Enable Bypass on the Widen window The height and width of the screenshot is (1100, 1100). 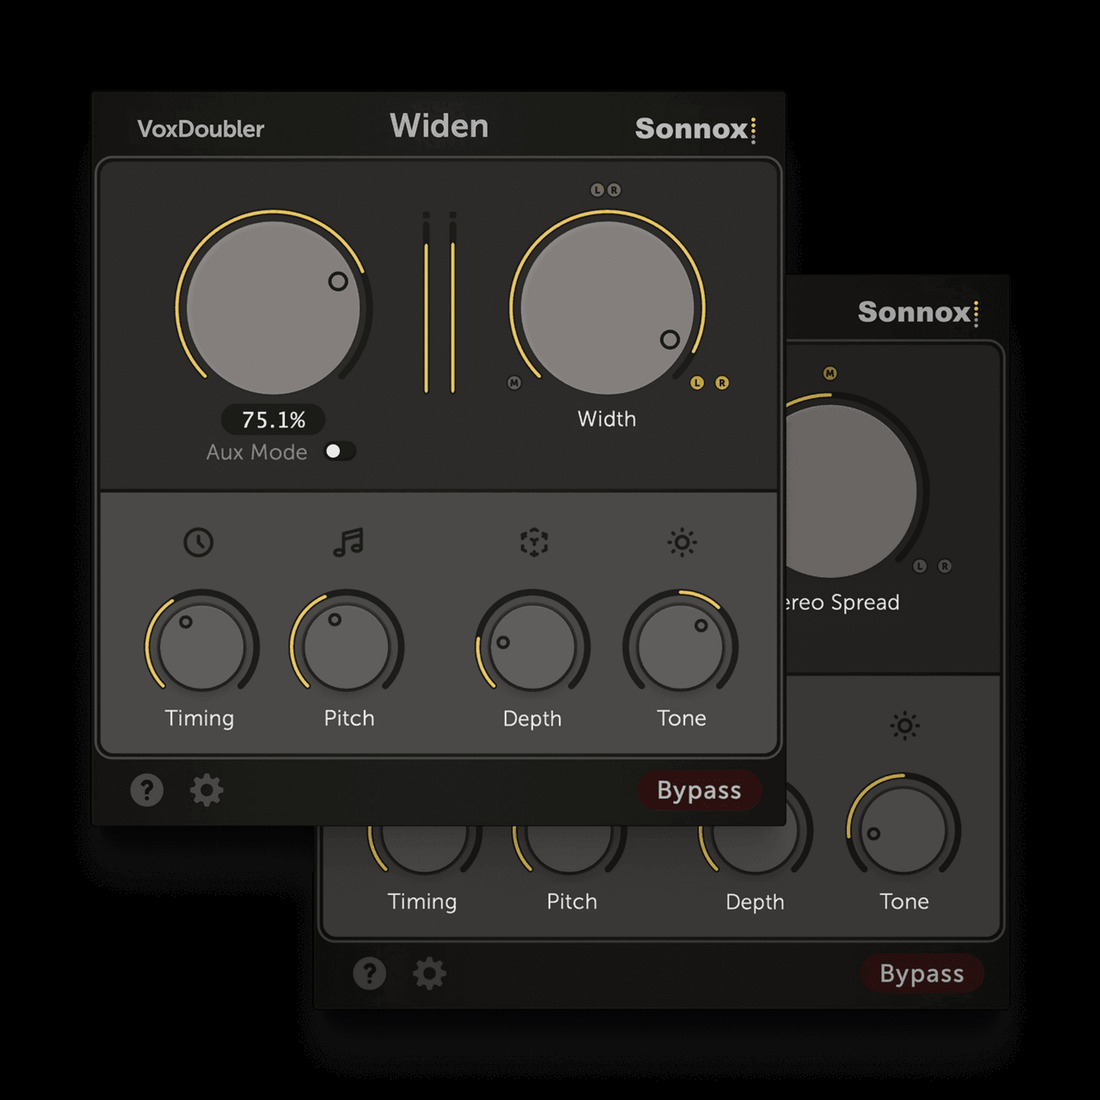coord(699,790)
